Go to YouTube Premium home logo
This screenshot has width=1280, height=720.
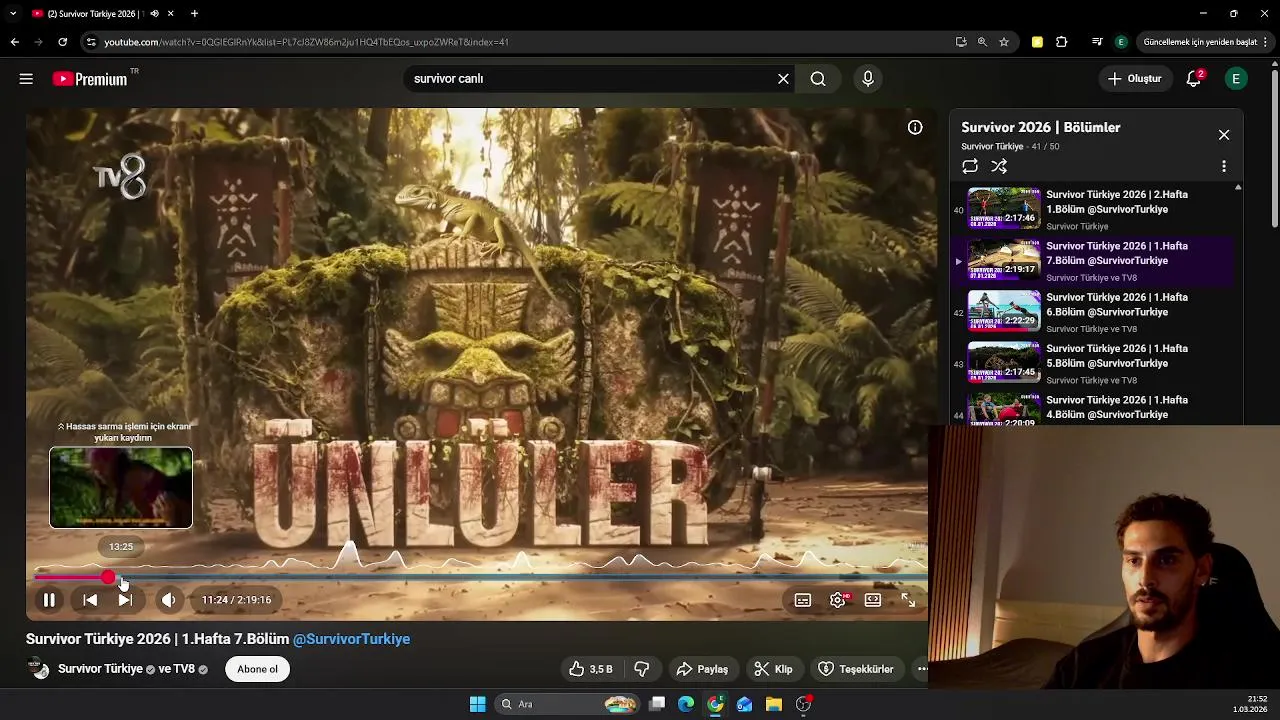[x=91, y=79]
